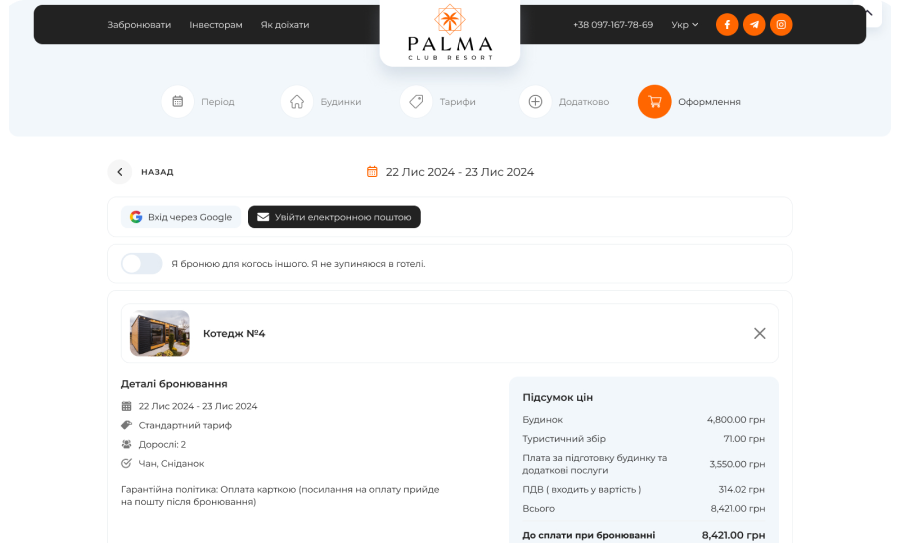The height and width of the screenshot is (543, 900).
Task: Click the Котедж №4 title
Action: pyautogui.click(x=234, y=333)
